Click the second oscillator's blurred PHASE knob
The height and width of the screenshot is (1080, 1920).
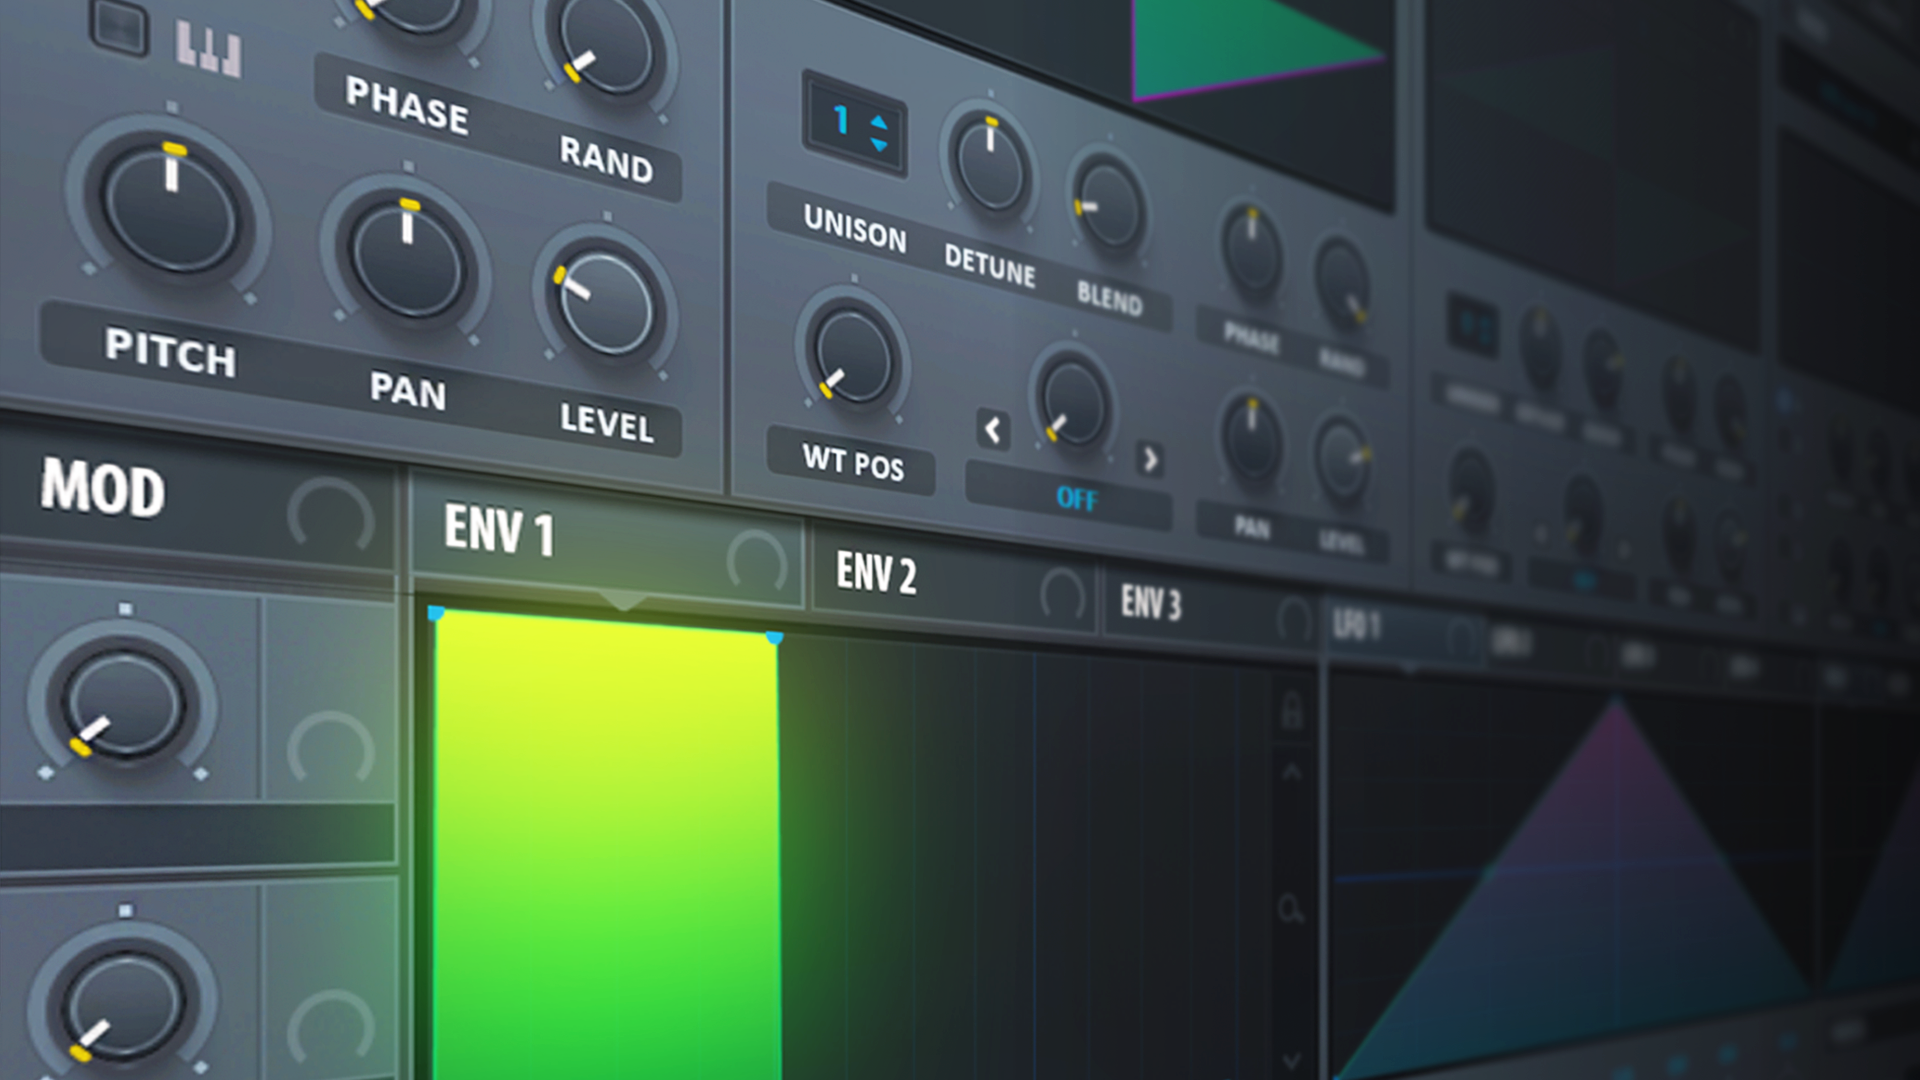pyautogui.click(x=1251, y=252)
